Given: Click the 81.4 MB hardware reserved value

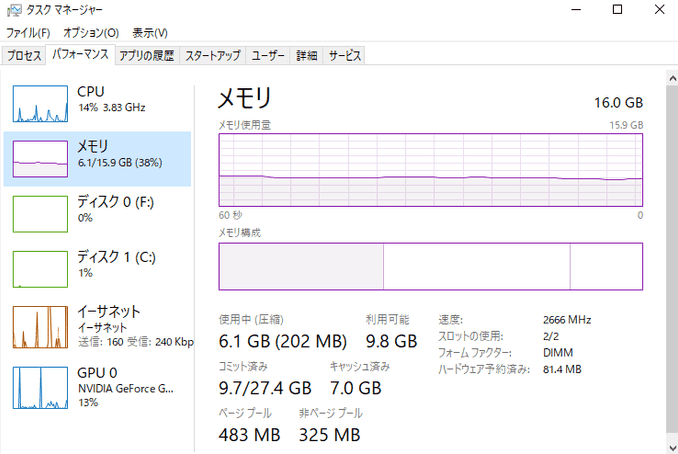Looking at the screenshot, I should pos(562,369).
